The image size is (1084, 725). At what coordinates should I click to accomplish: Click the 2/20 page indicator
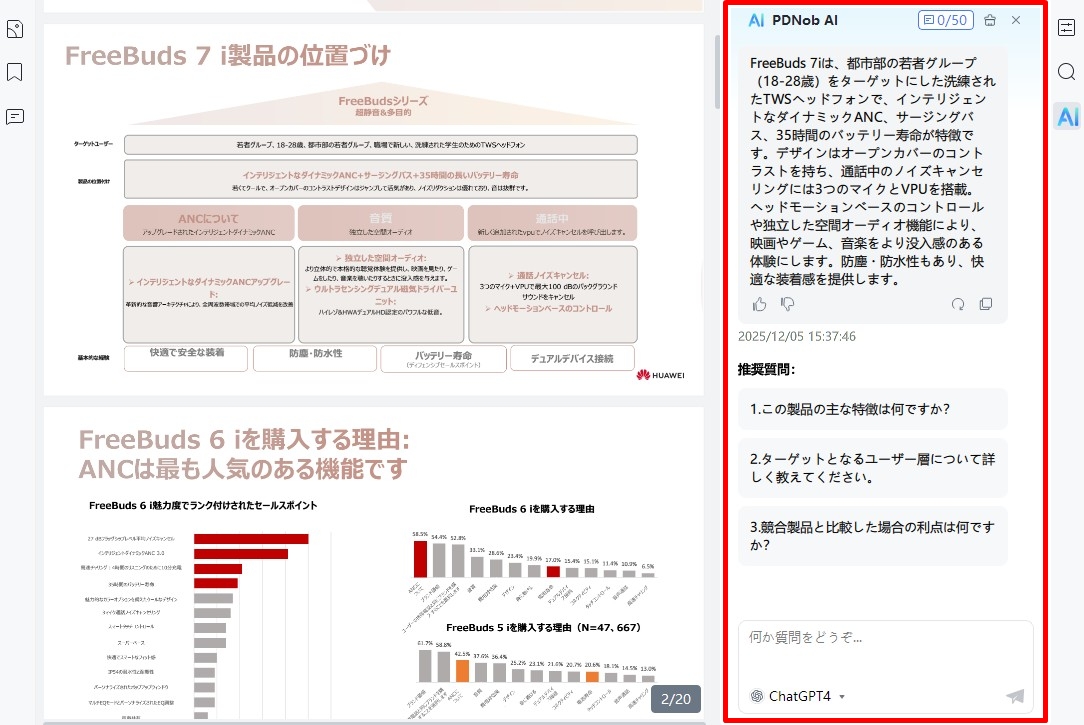click(x=676, y=698)
